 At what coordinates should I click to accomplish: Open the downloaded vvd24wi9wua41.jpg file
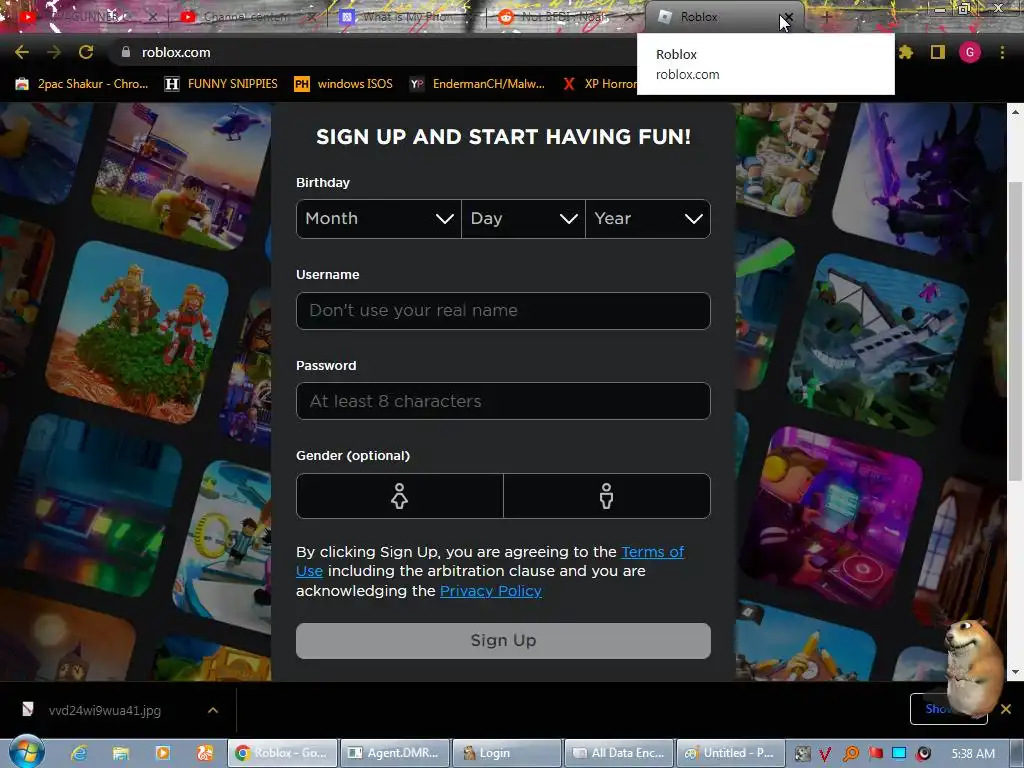tap(104, 711)
